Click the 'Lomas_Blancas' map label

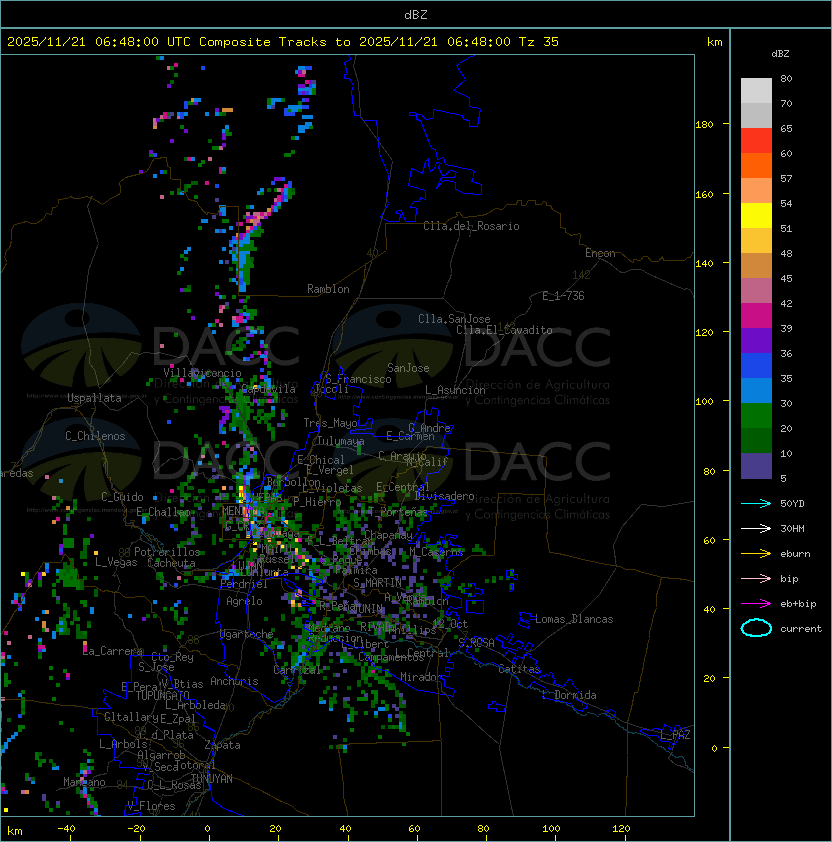pos(574,619)
